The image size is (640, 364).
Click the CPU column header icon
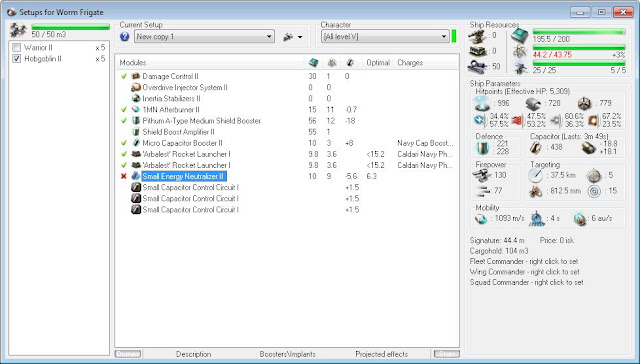coord(313,62)
